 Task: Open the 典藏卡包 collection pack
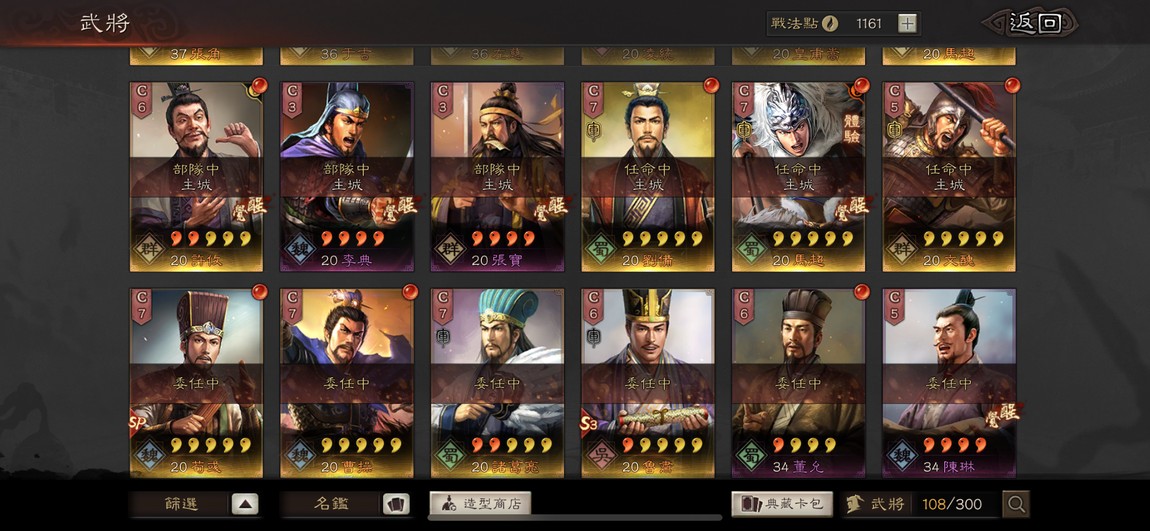(782, 504)
